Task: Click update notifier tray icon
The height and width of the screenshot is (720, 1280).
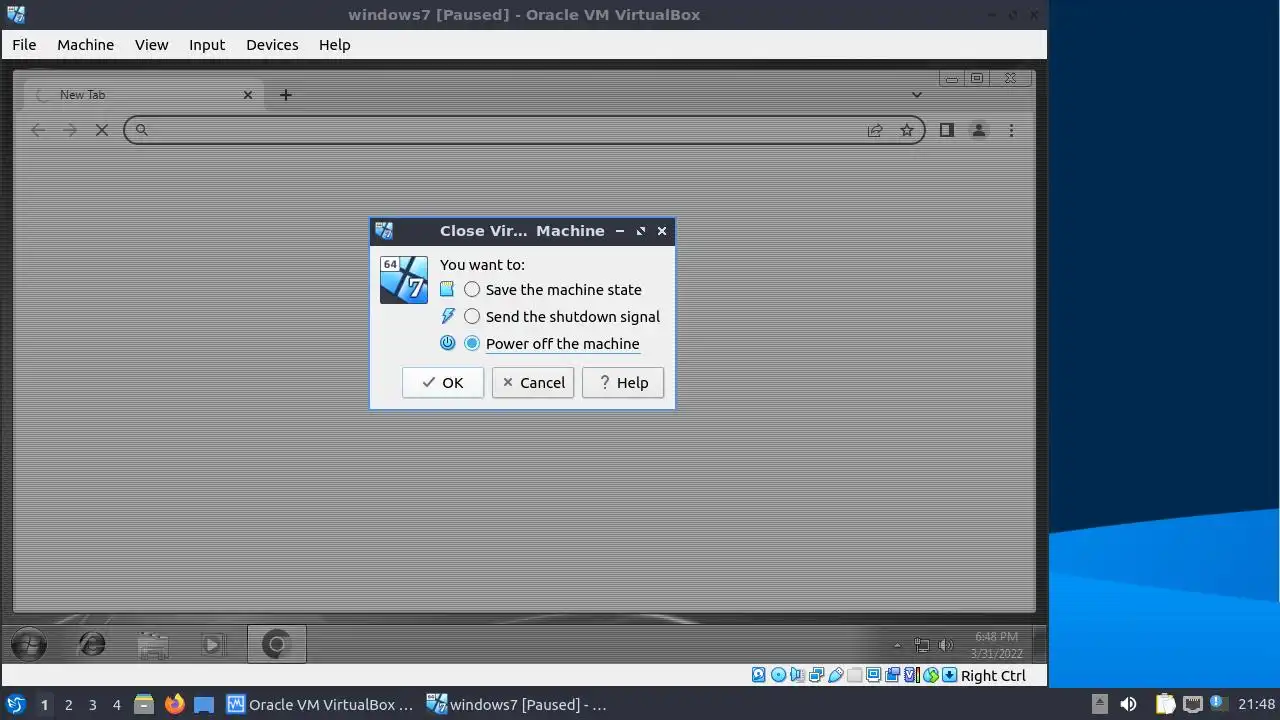Action: pyautogui.click(x=1218, y=704)
